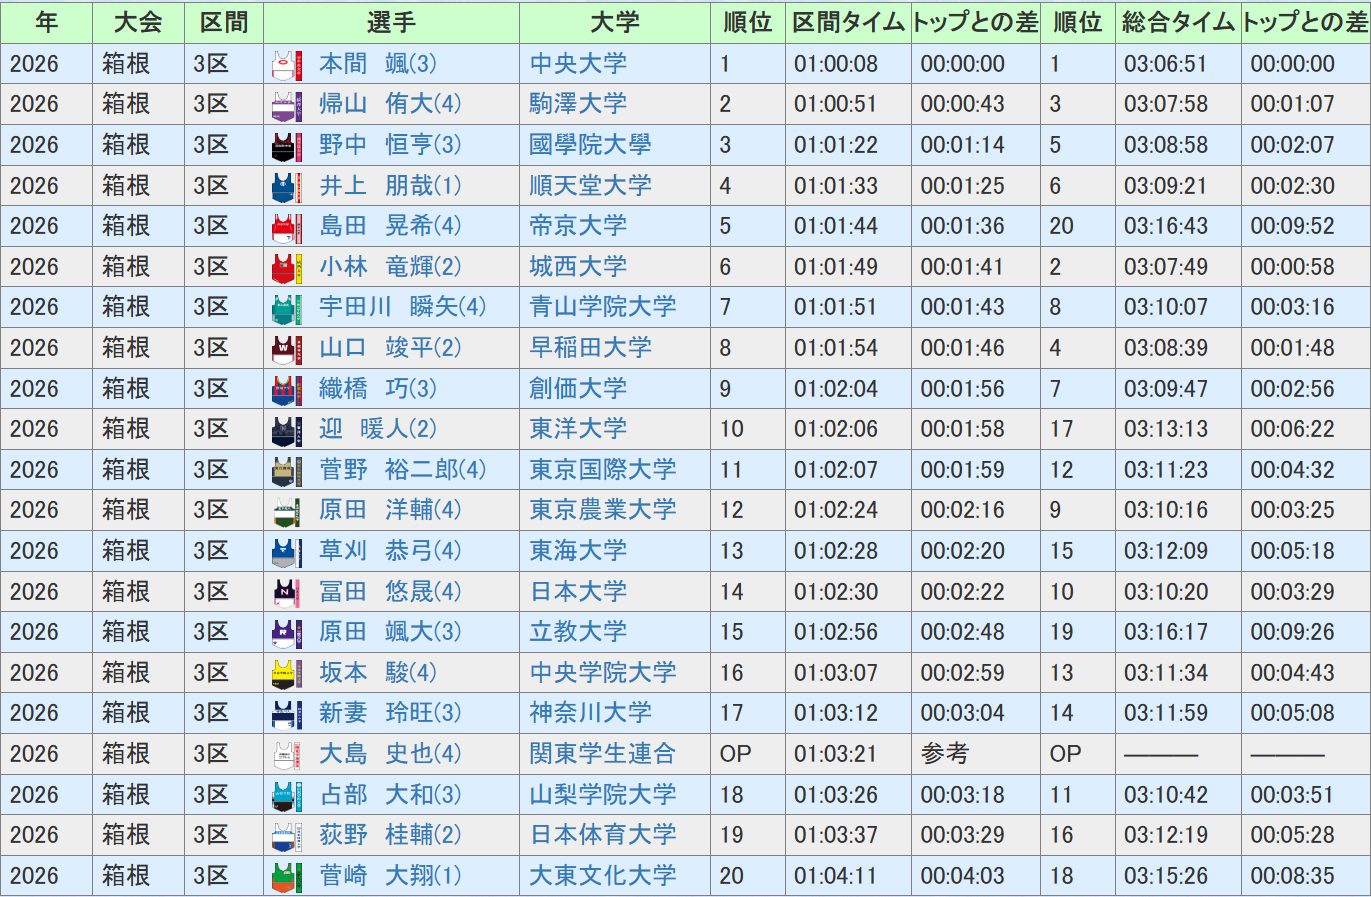The width and height of the screenshot is (1371, 897).
Task: Go to the 青山学院大学 team page
Action: pos(602,307)
